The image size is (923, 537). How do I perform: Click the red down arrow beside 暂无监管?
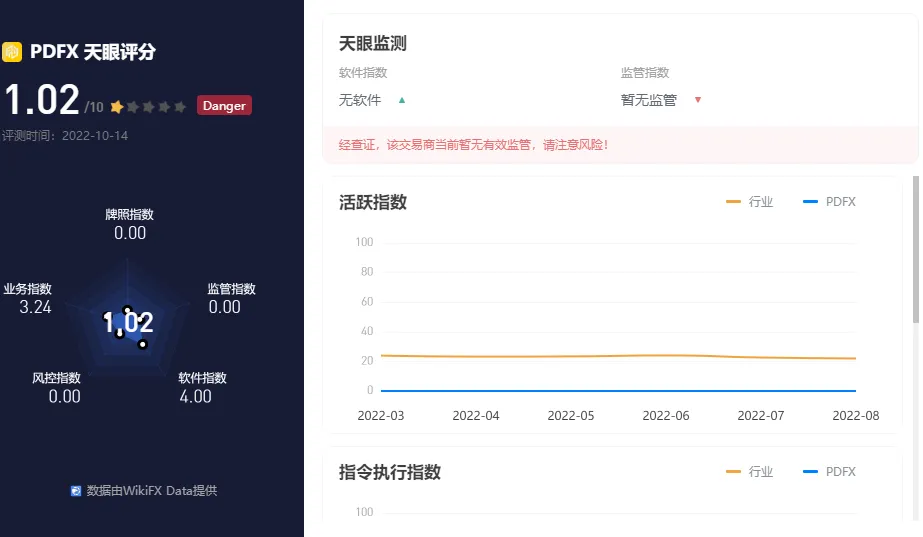tap(698, 100)
